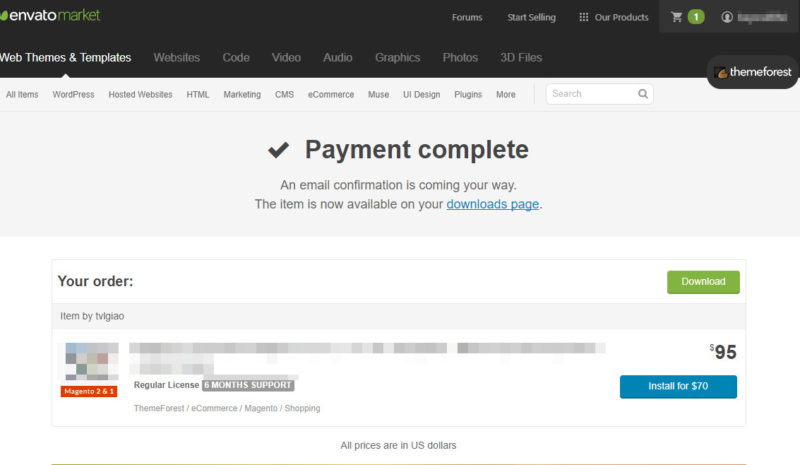Image resolution: width=800 pixels, height=465 pixels.
Task: Open the blurred username account menu
Action: [x=762, y=17]
